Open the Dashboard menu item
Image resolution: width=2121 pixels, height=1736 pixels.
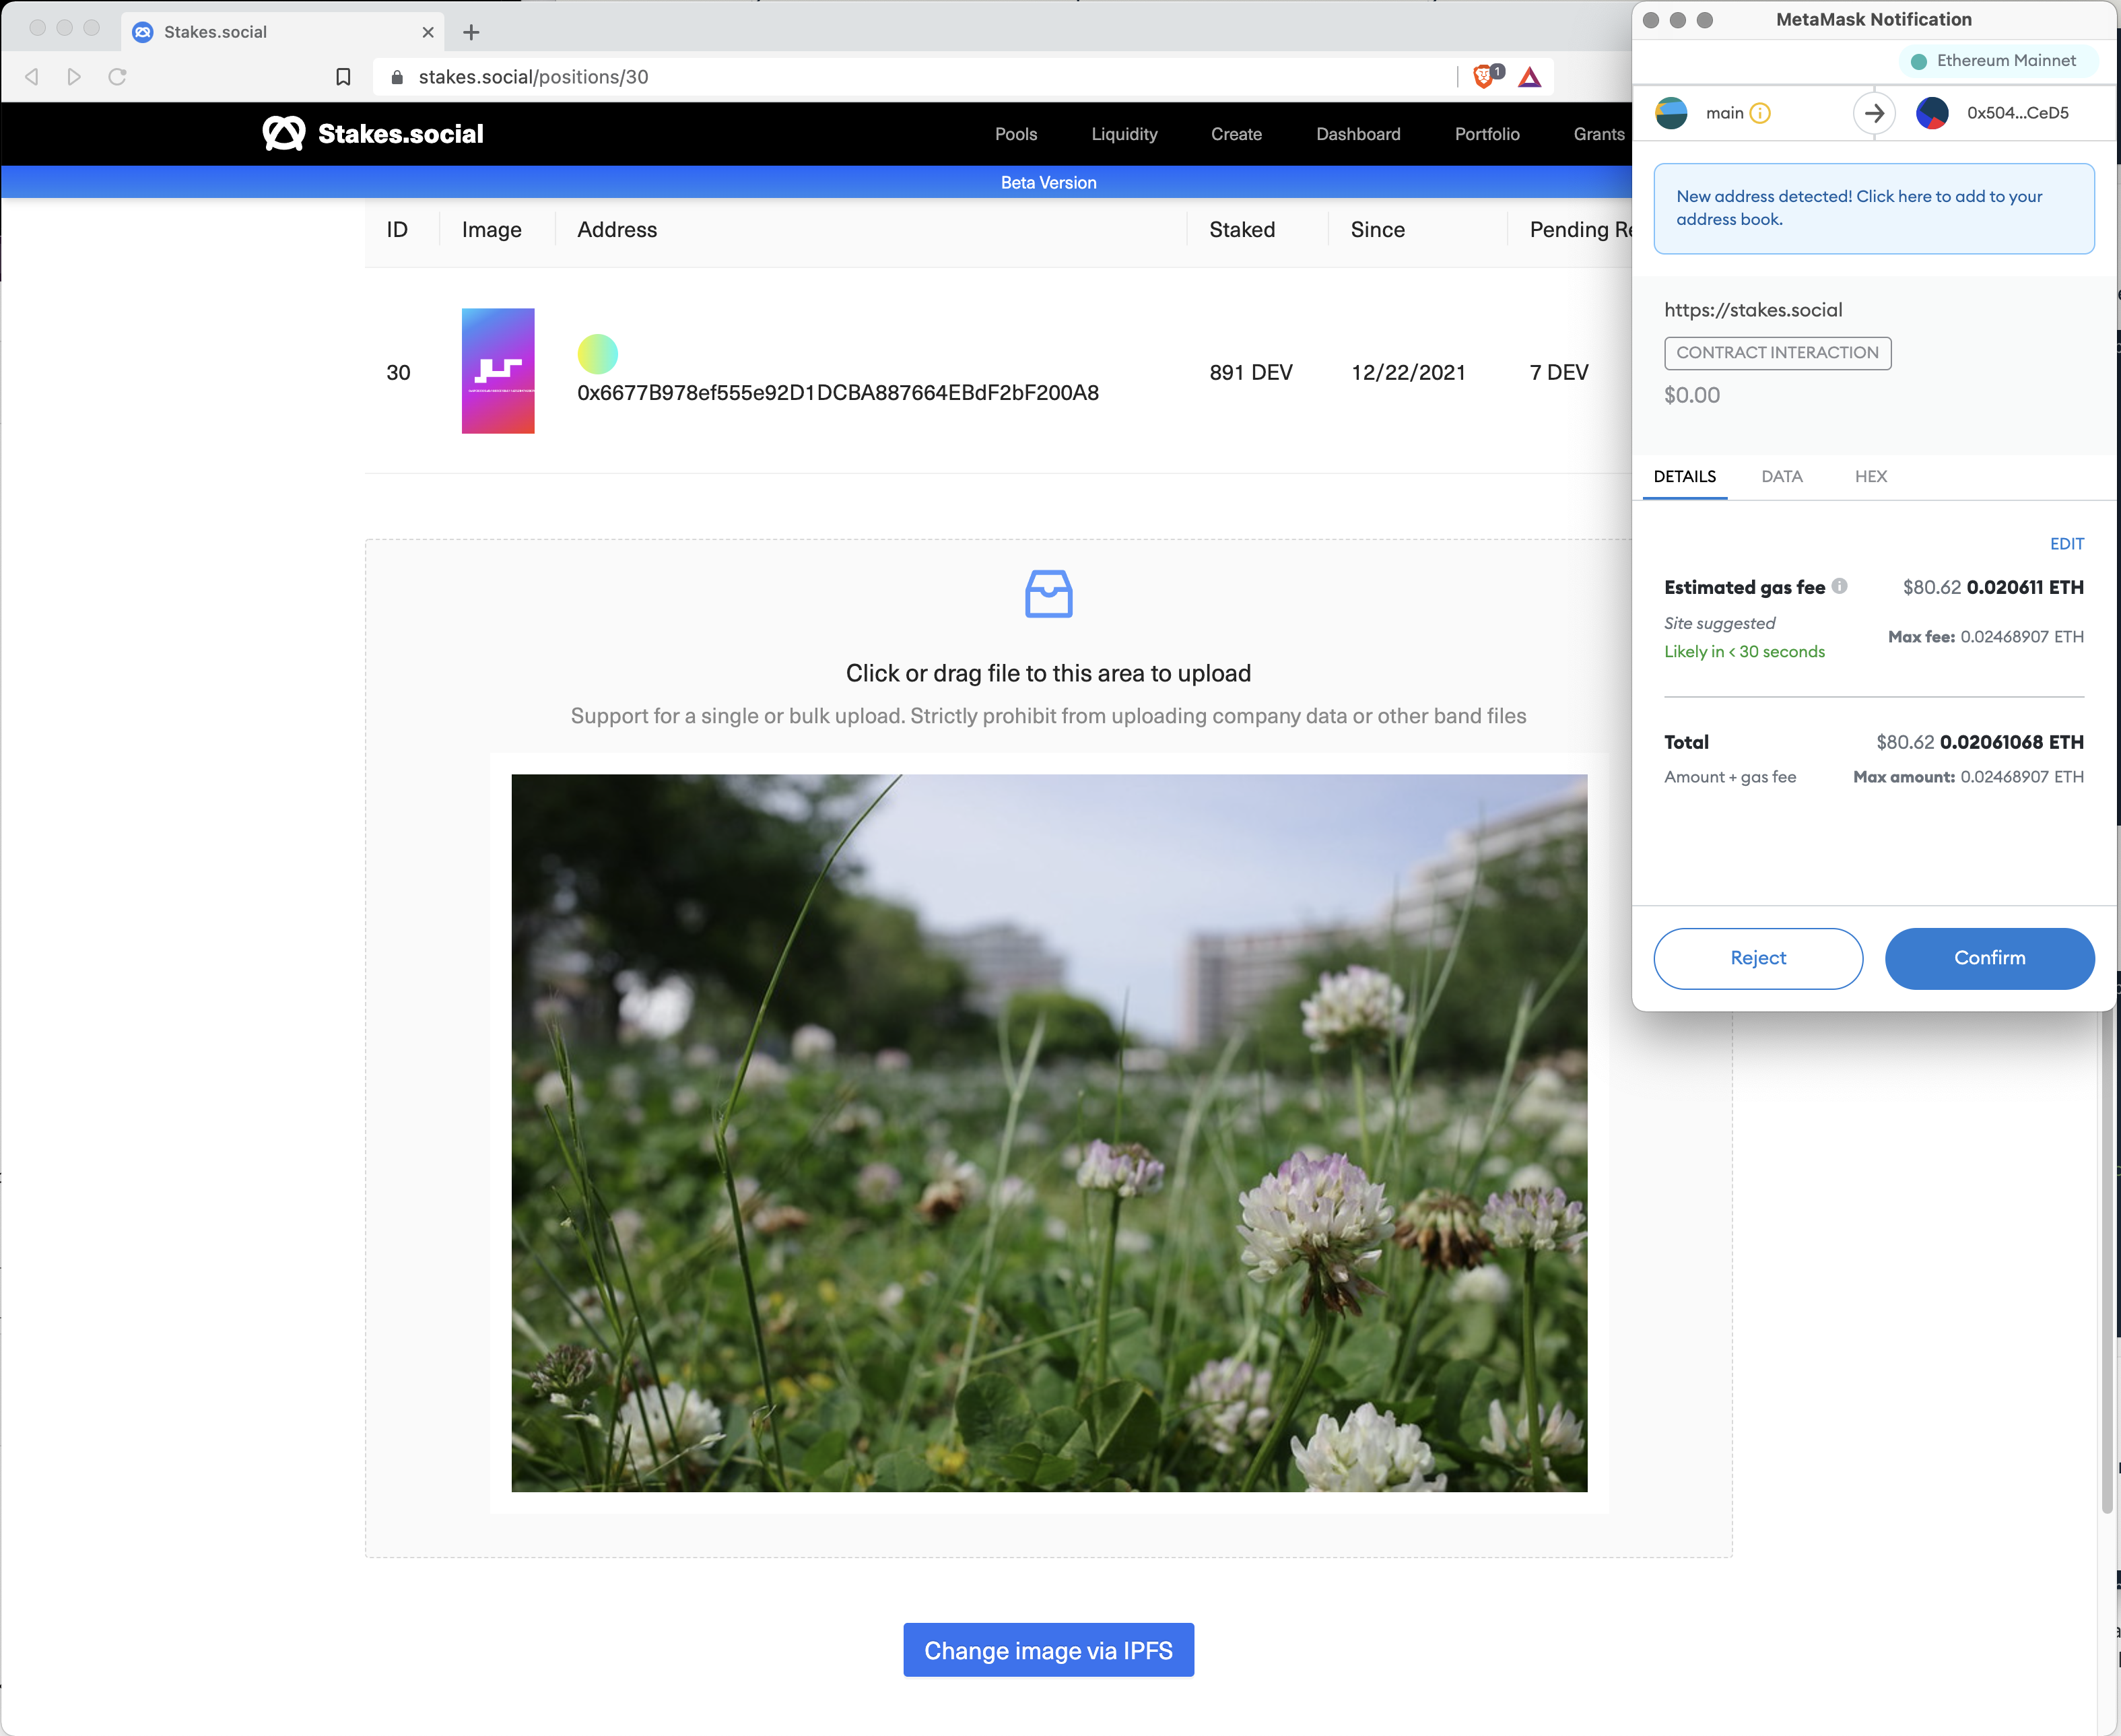[x=1358, y=134]
